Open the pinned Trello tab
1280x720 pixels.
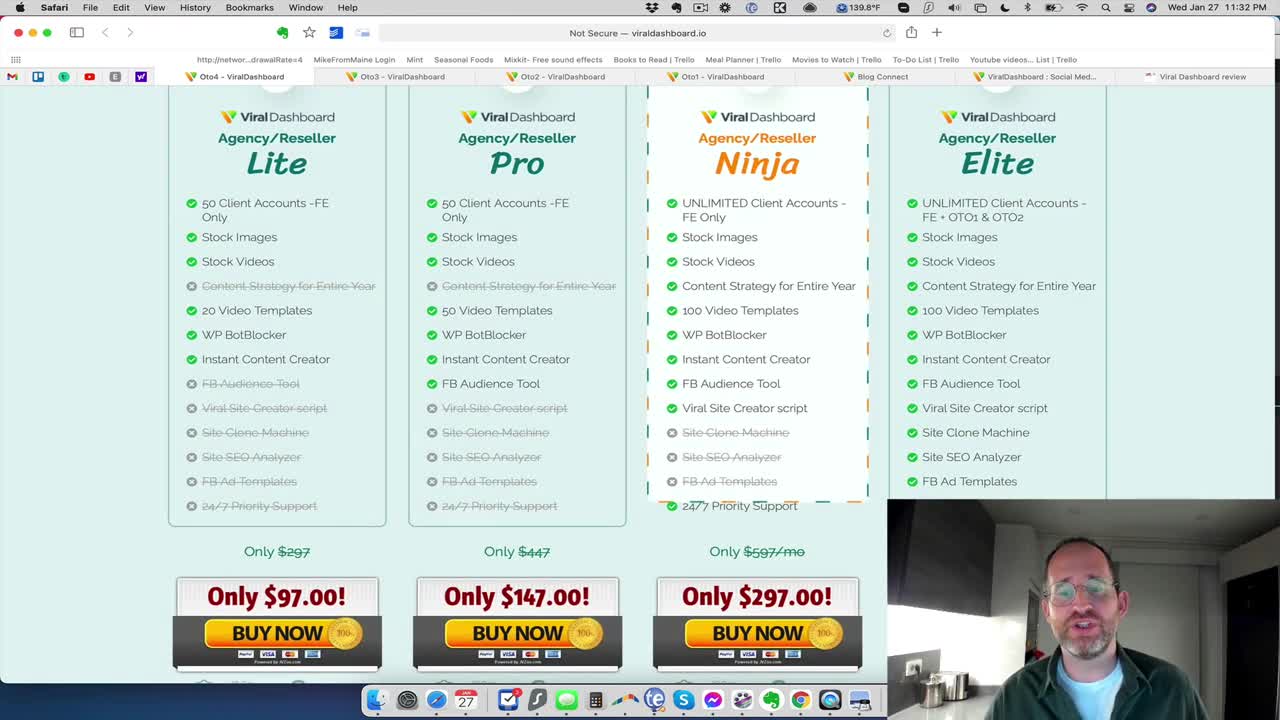(38, 76)
